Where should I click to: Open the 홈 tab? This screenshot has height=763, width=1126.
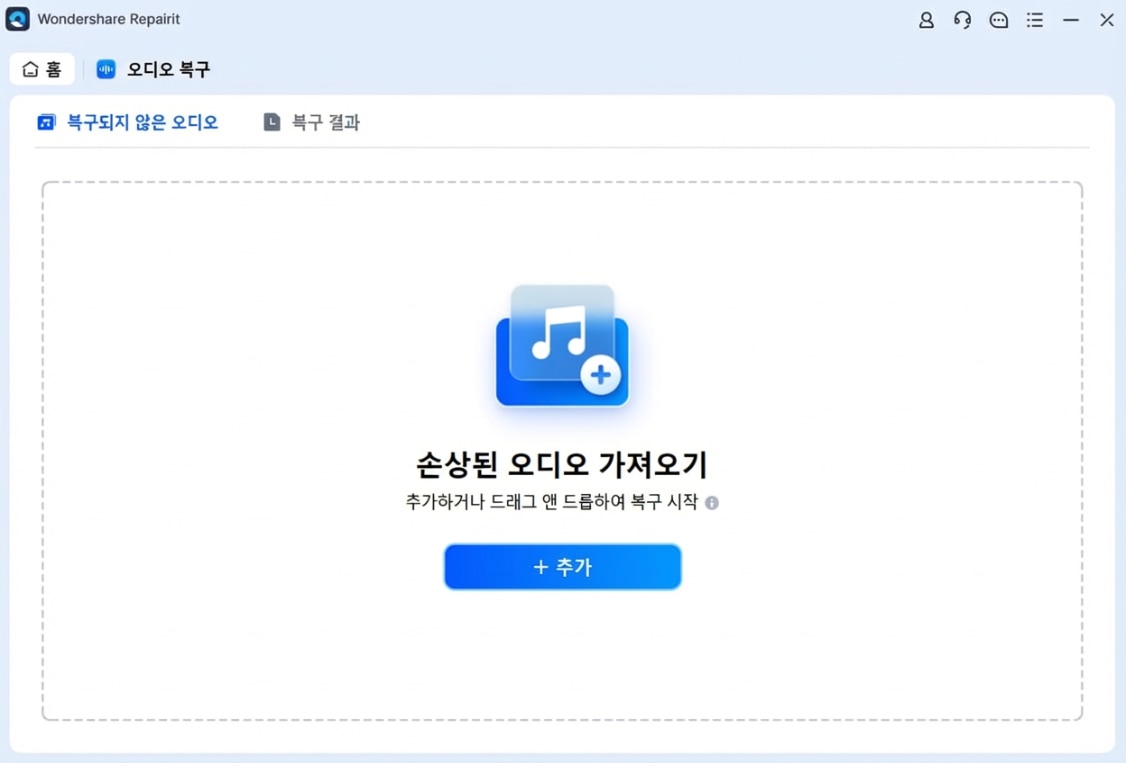tap(41, 68)
